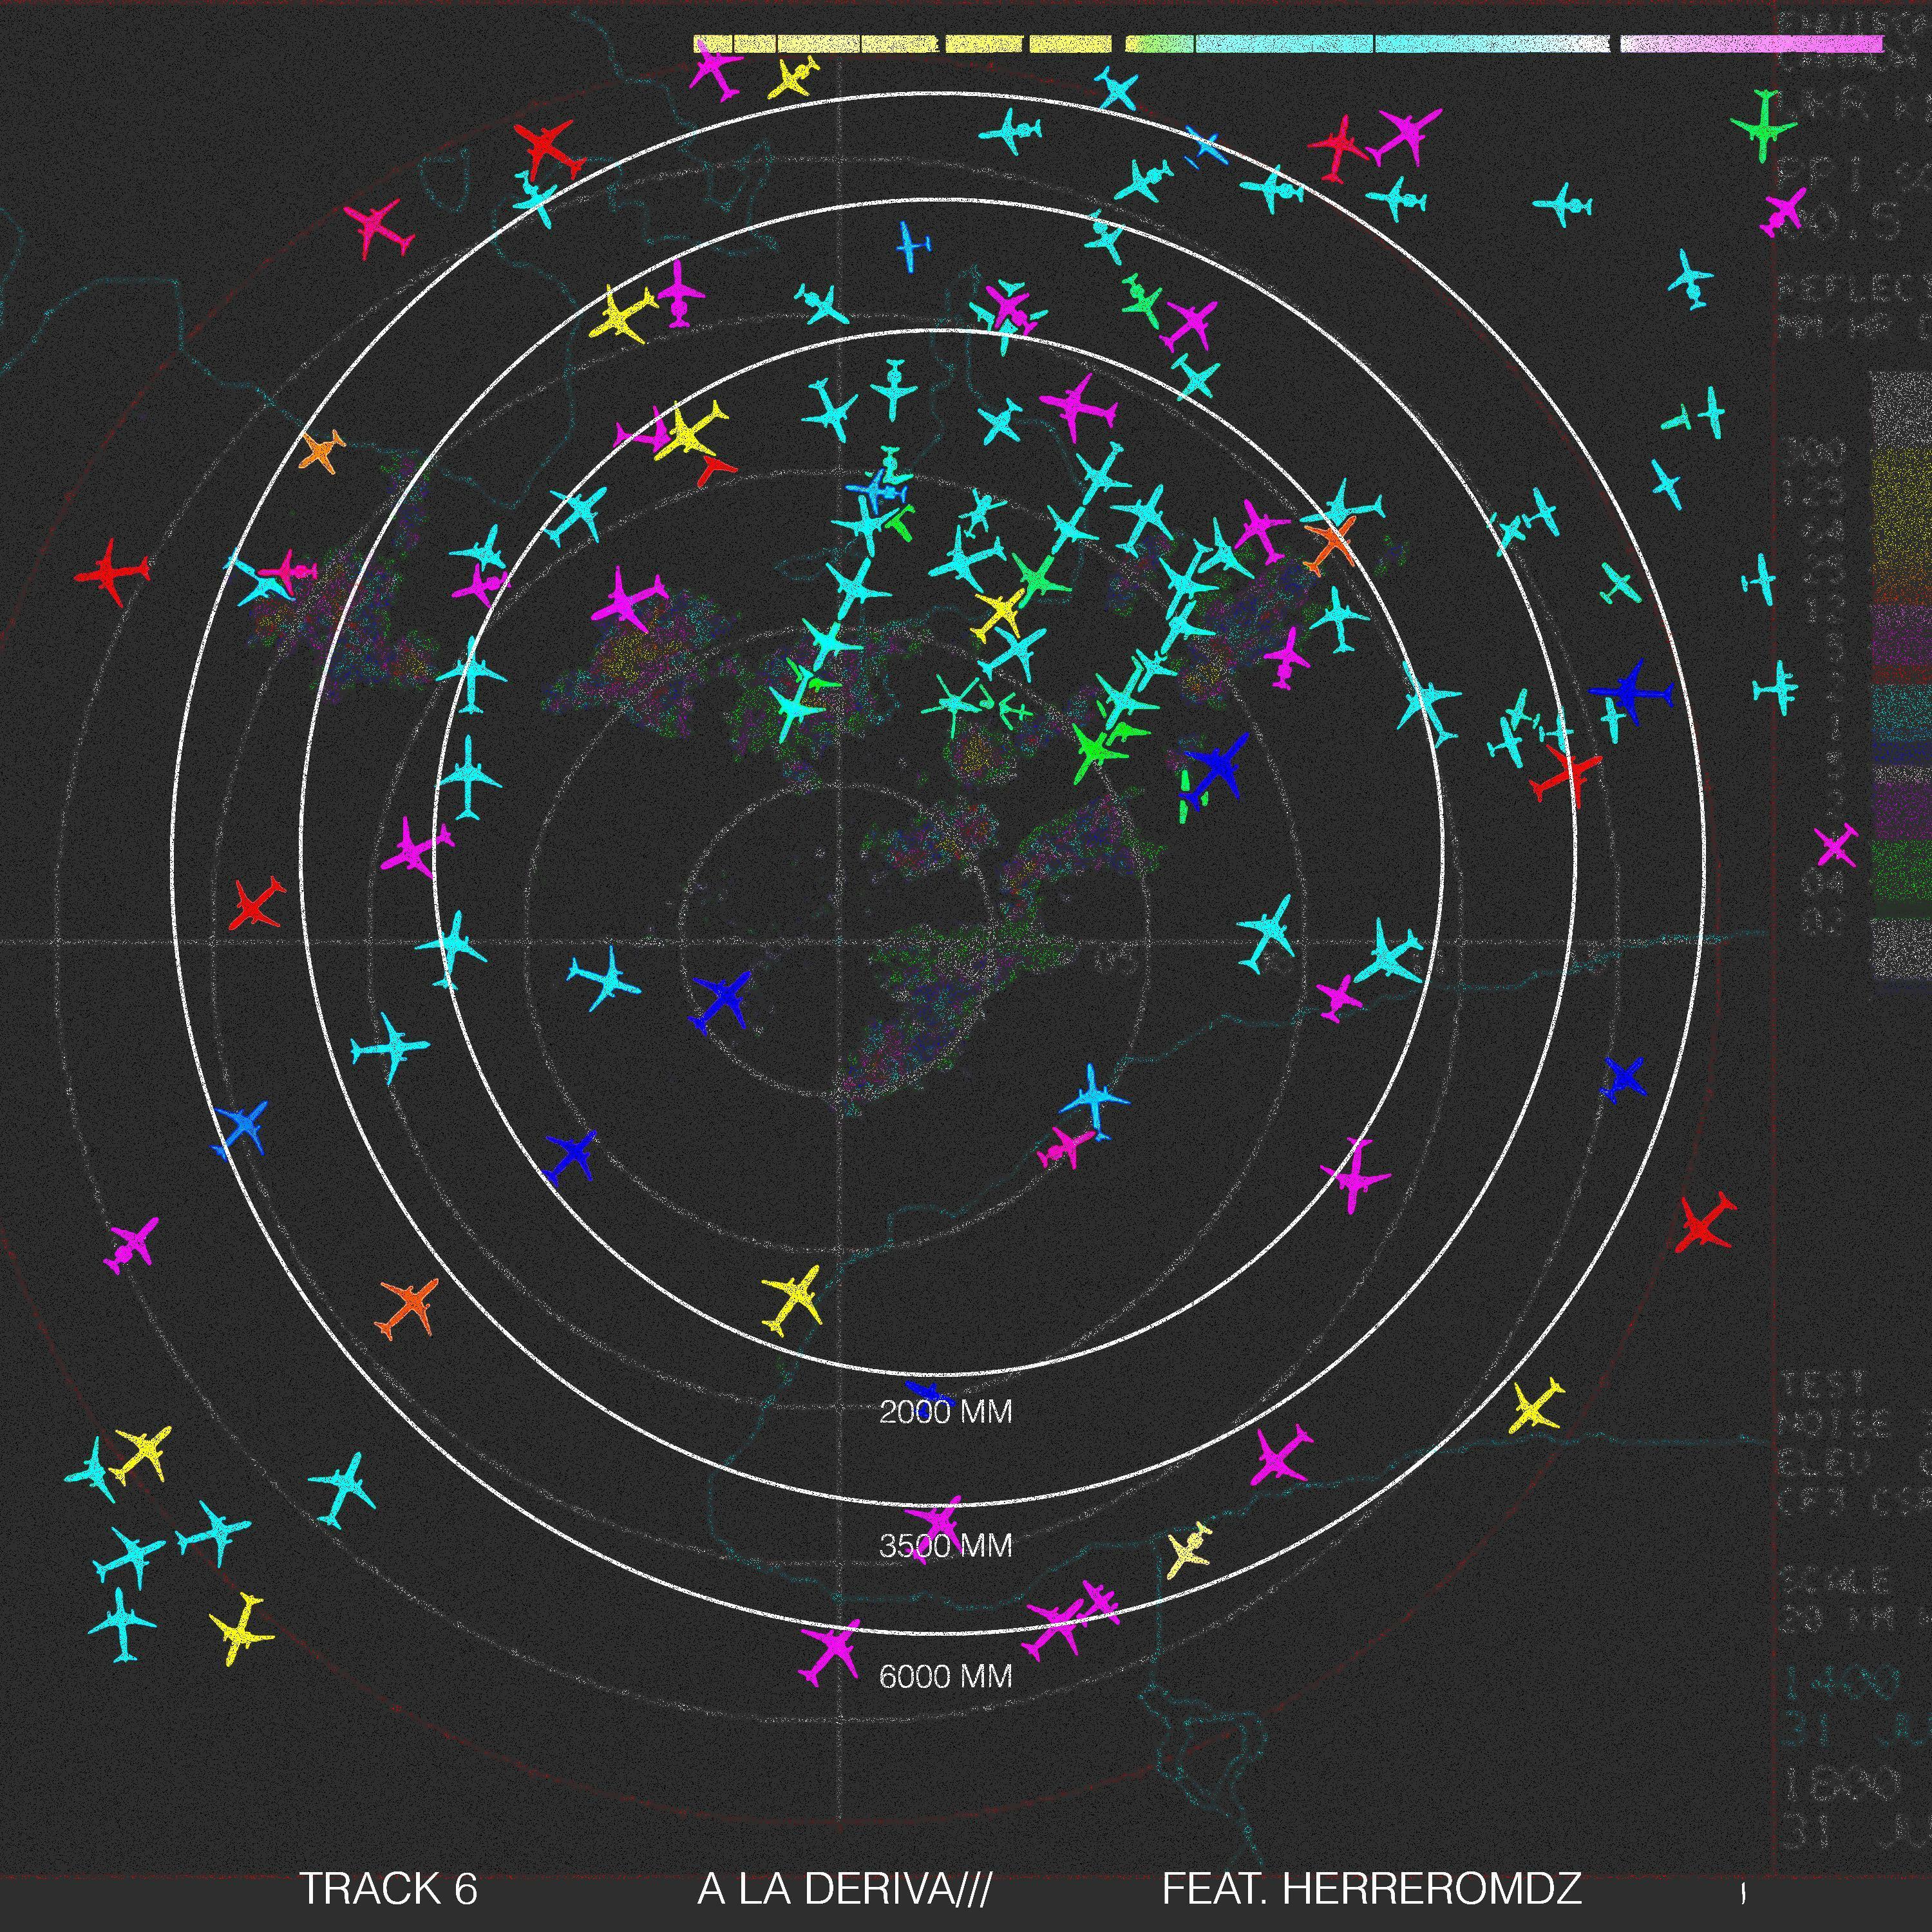Click the A LA DERIVA/// title

pos(844,1888)
